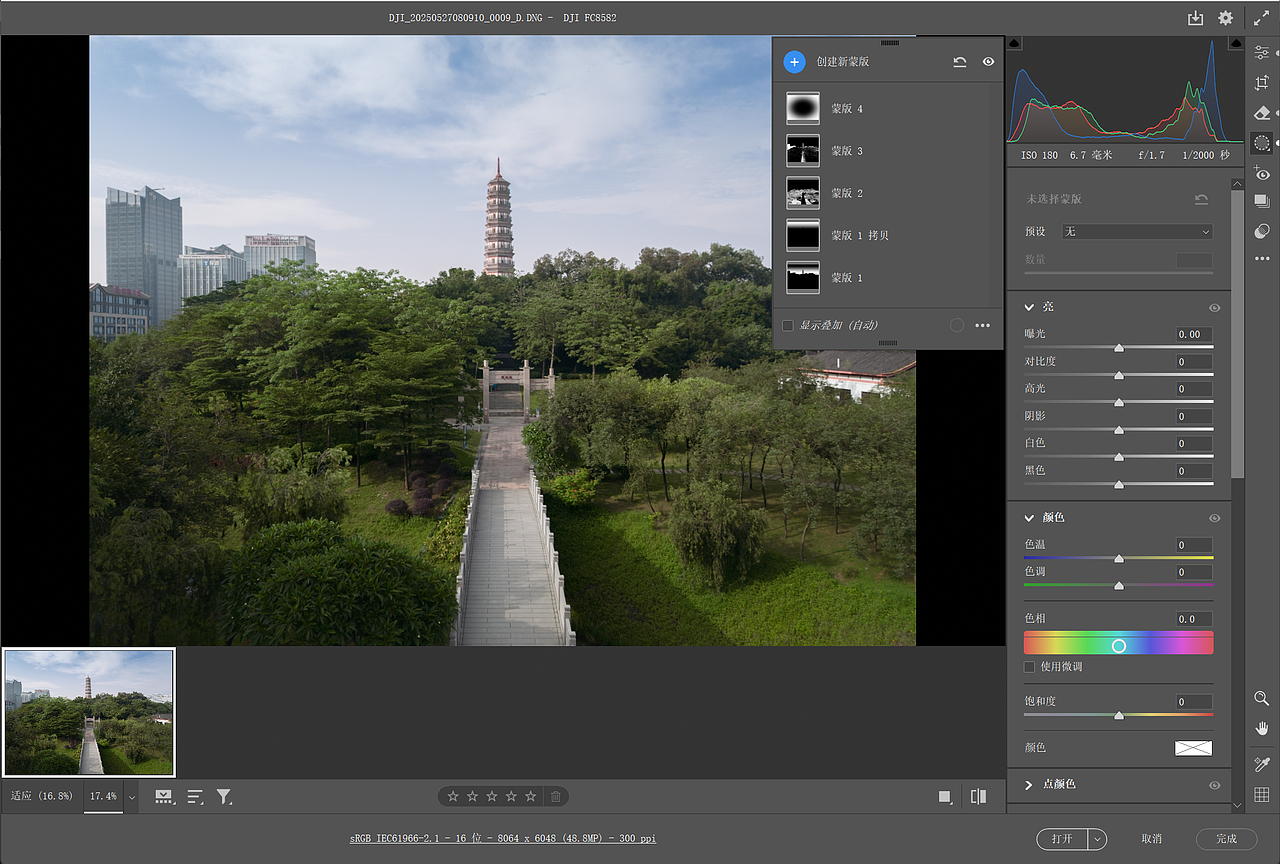
Task: Enable the 显示叠加 (自动) checkbox
Action: 788,326
